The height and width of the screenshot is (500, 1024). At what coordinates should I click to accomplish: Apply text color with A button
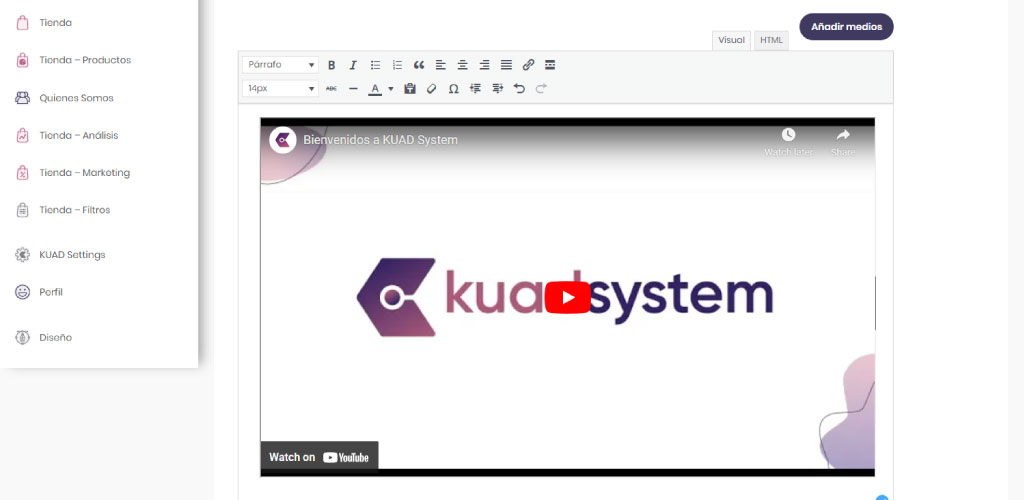coord(375,89)
